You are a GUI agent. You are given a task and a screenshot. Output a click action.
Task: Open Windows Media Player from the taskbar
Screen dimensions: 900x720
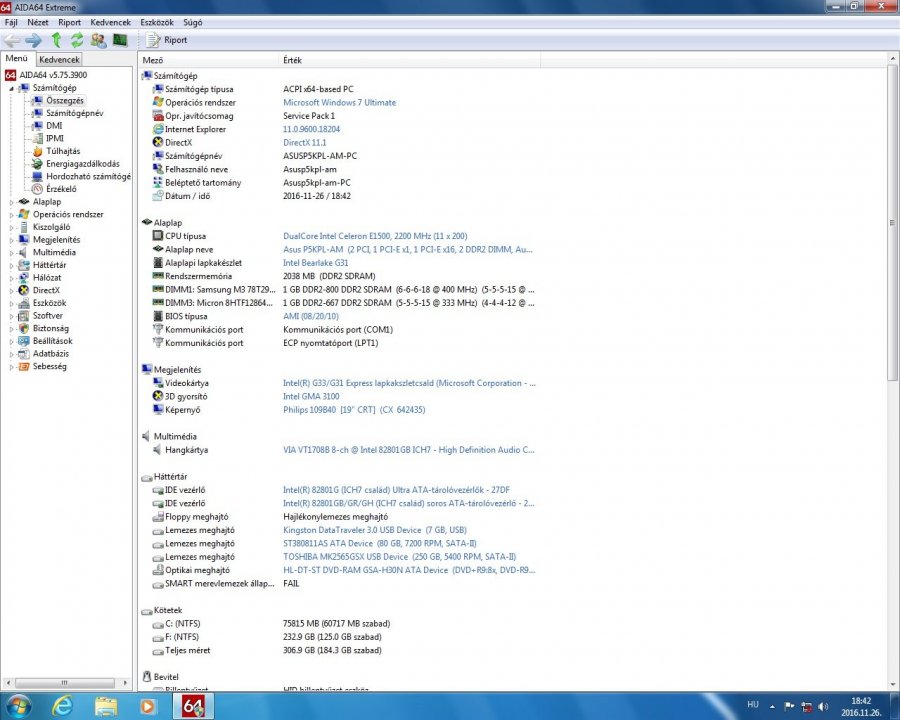click(x=148, y=706)
